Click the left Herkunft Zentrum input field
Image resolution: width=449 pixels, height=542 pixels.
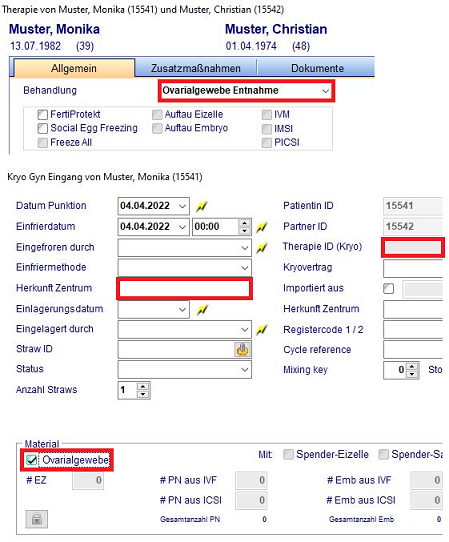point(185,289)
